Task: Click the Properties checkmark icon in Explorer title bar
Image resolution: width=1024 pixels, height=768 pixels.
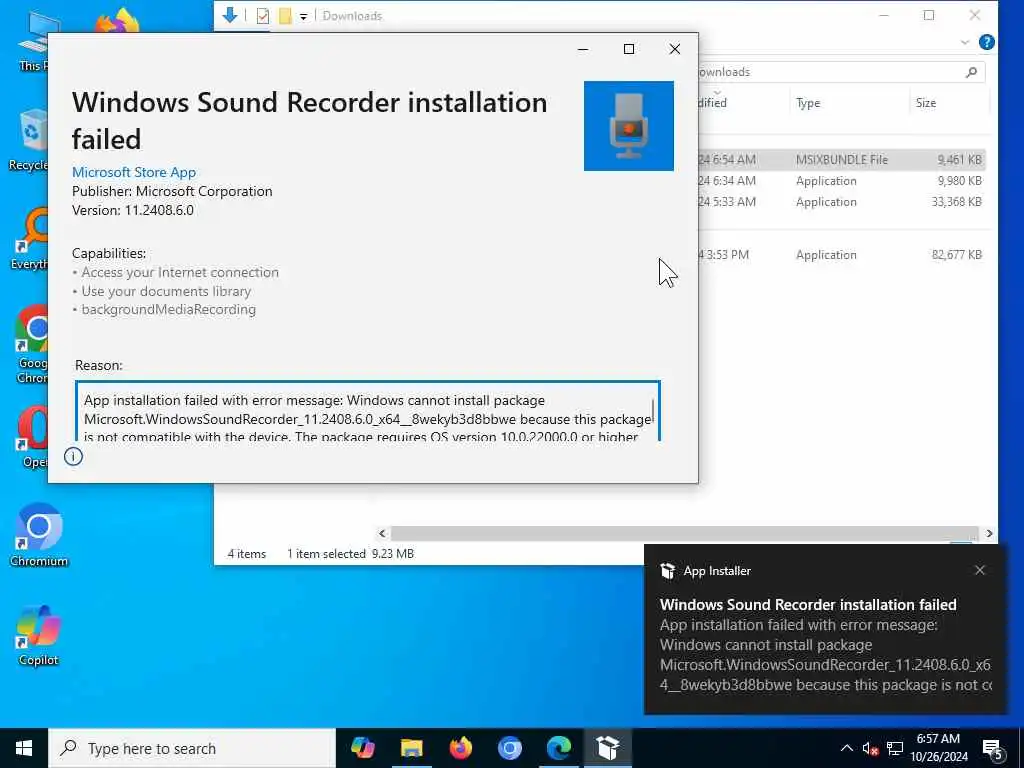Action: point(263,15)
